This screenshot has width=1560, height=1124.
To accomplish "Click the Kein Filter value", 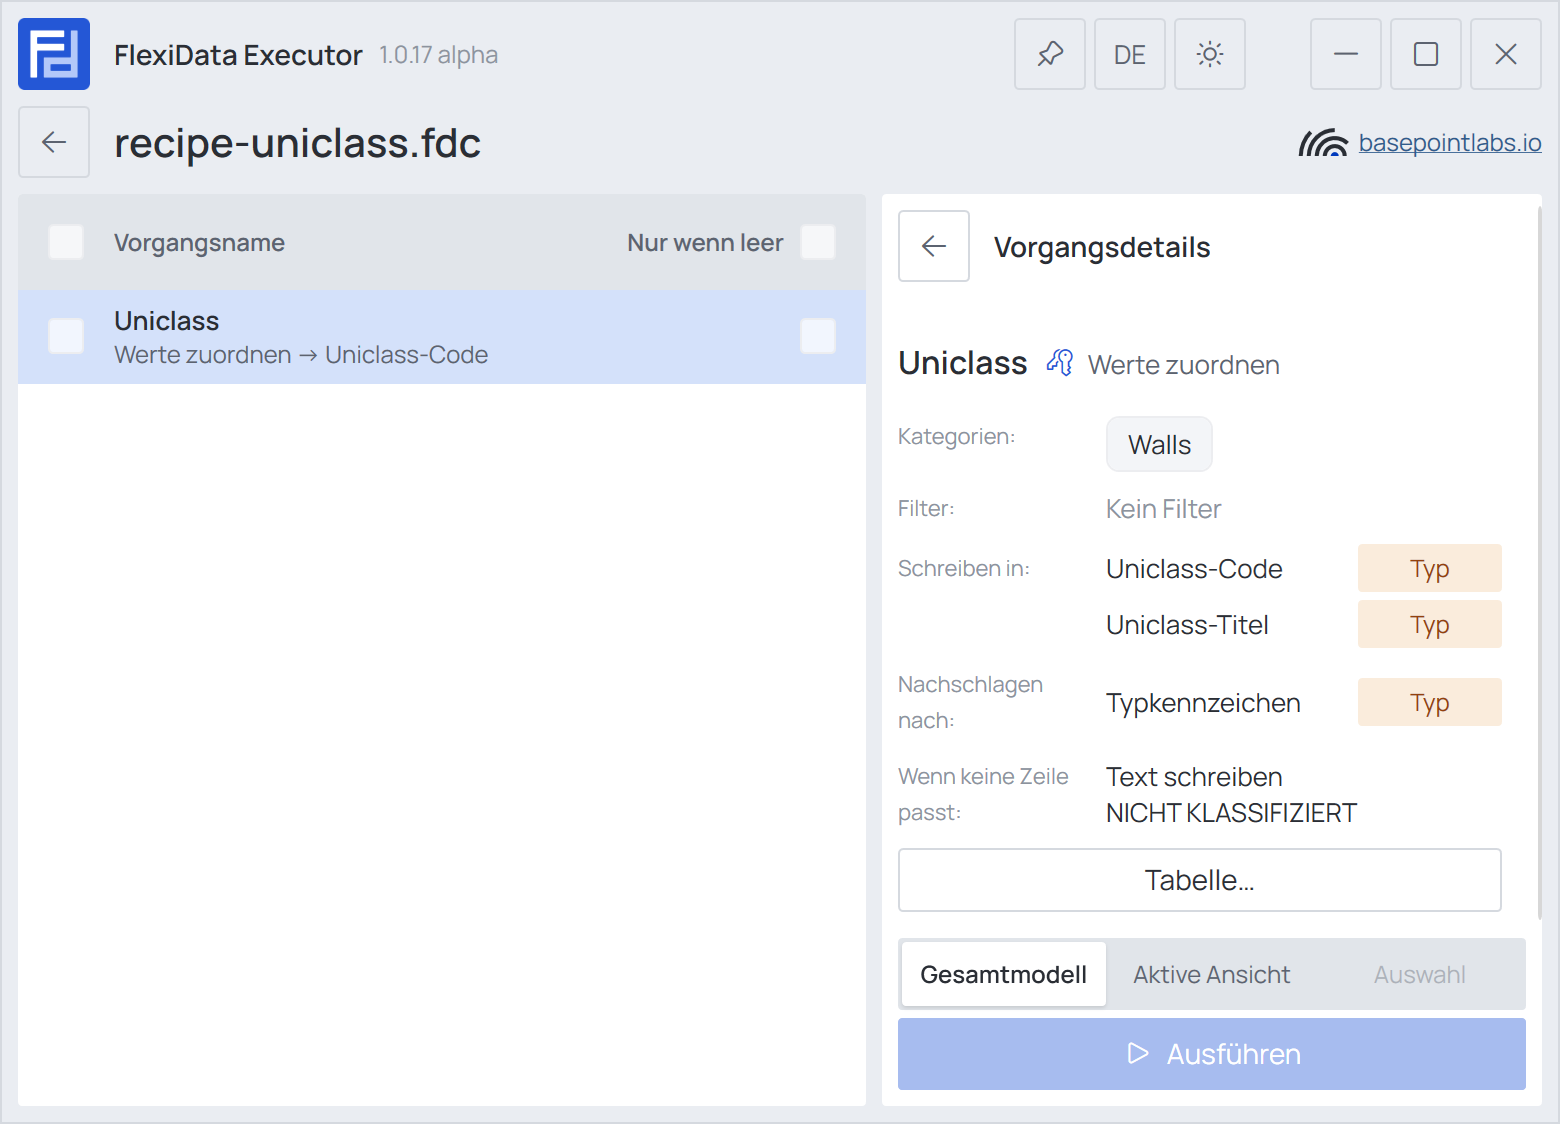I will coord(1164,509).
